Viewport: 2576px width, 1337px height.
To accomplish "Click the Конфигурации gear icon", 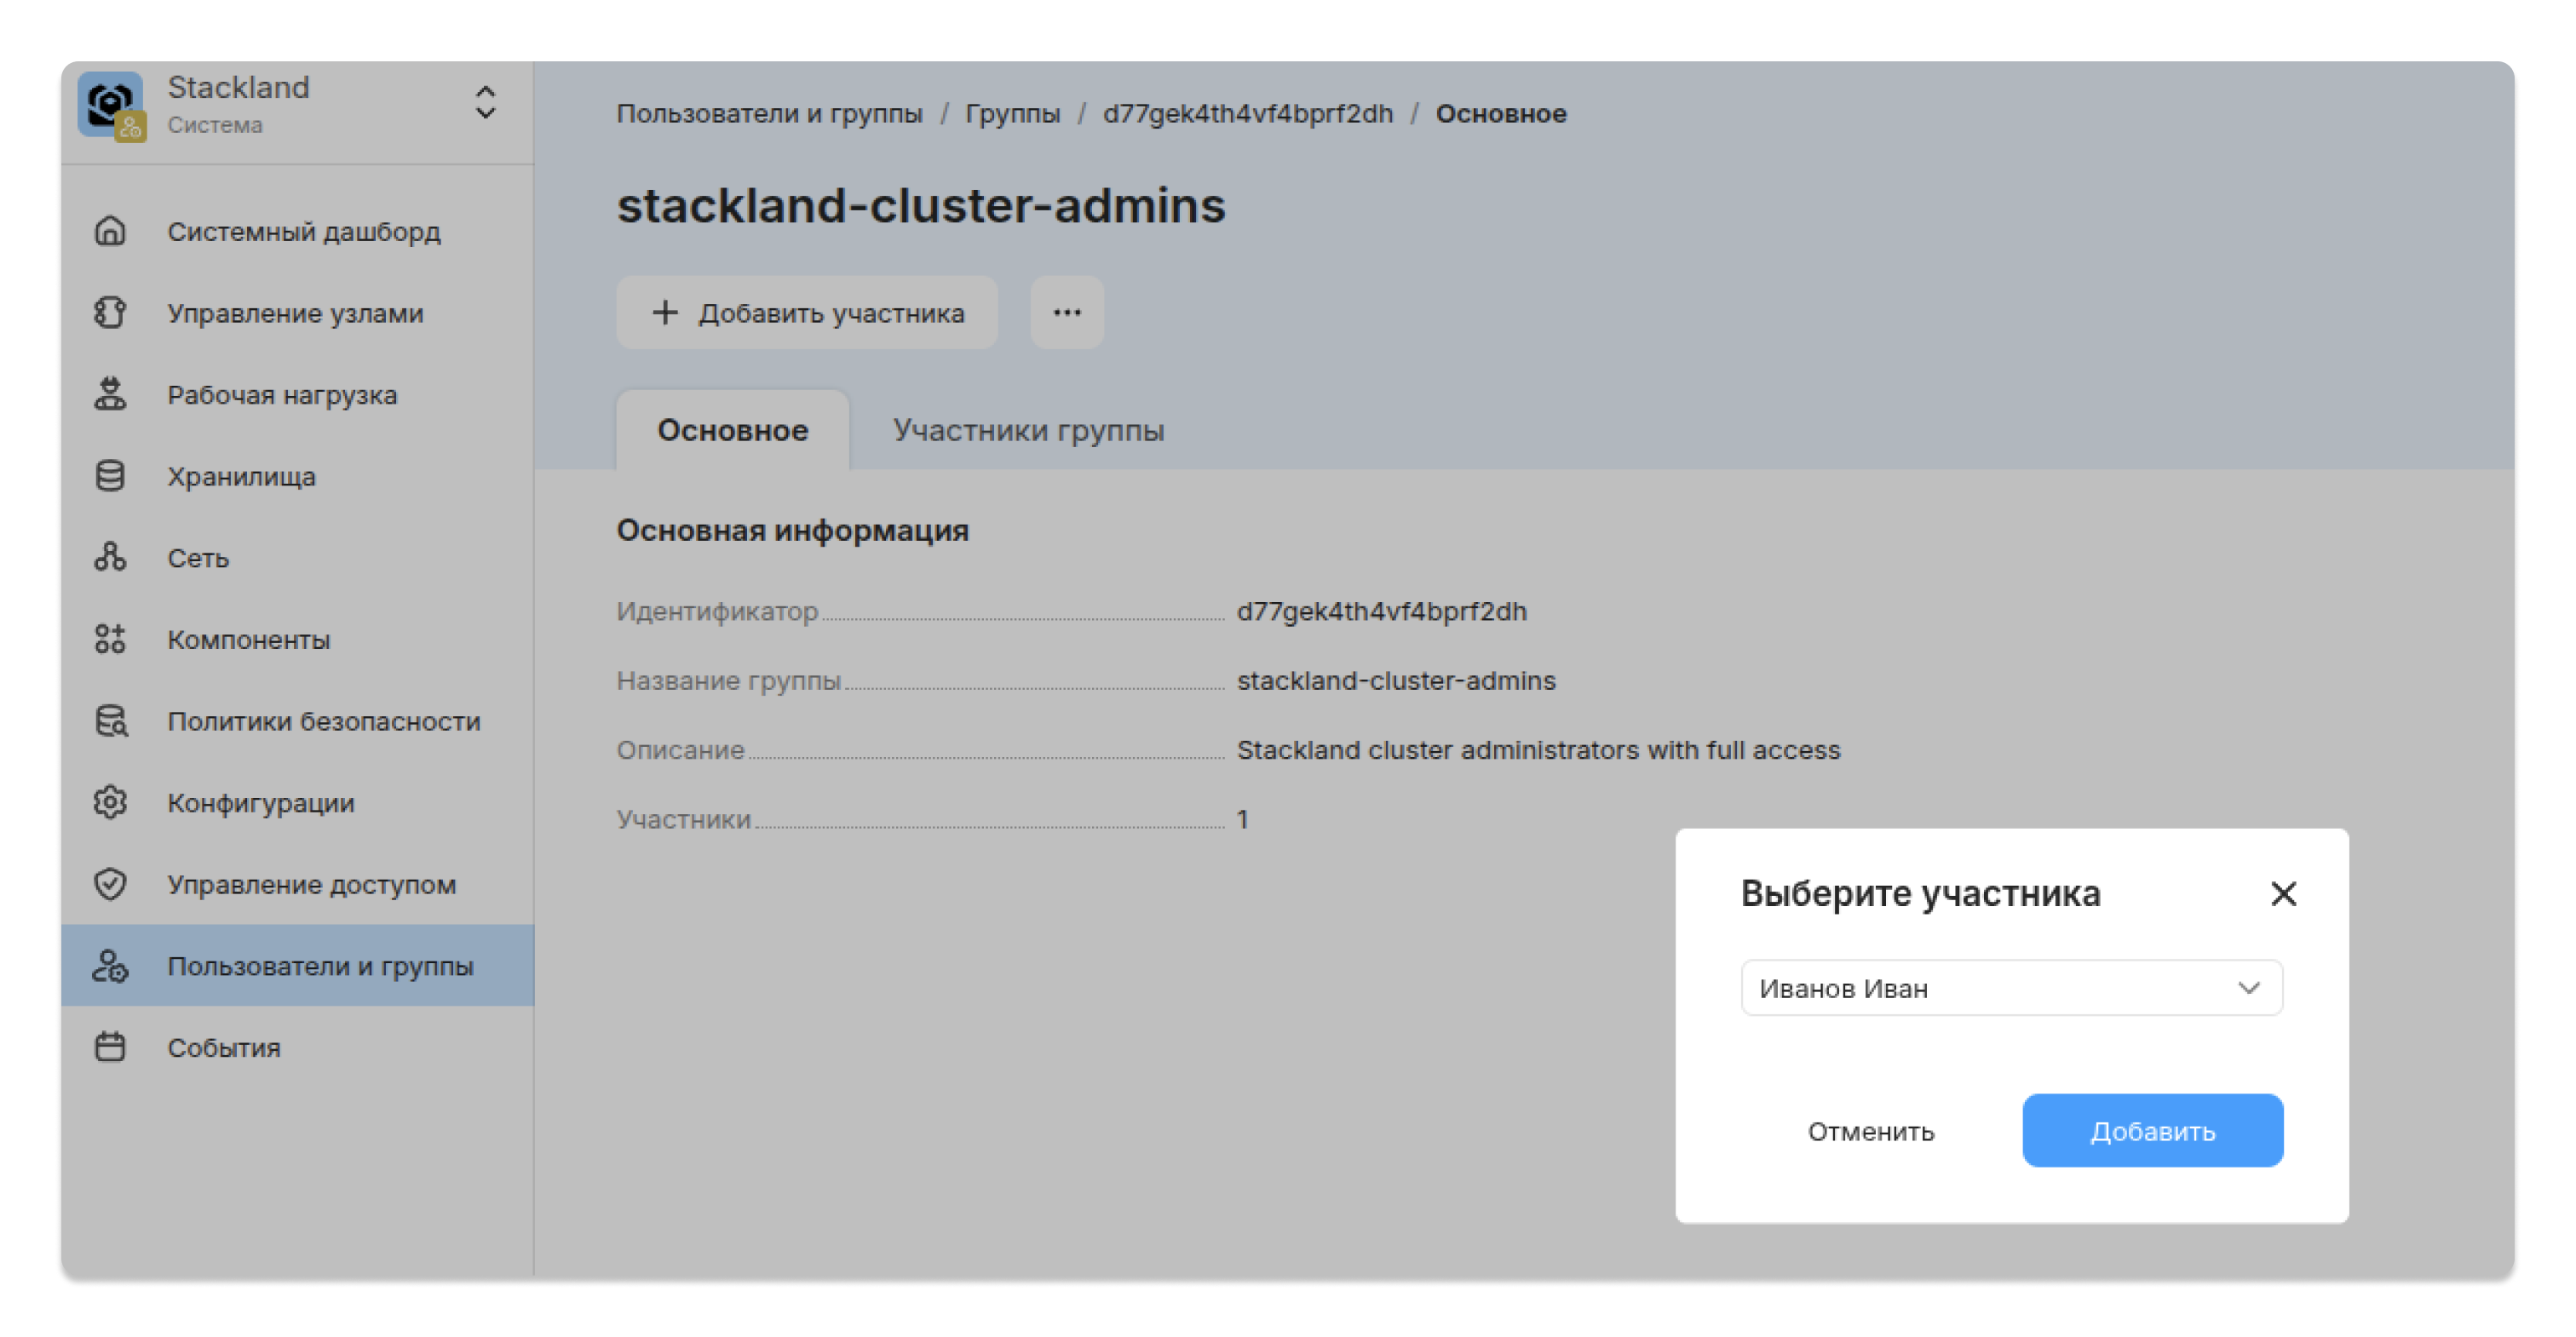I will click(x=110, y=802).
